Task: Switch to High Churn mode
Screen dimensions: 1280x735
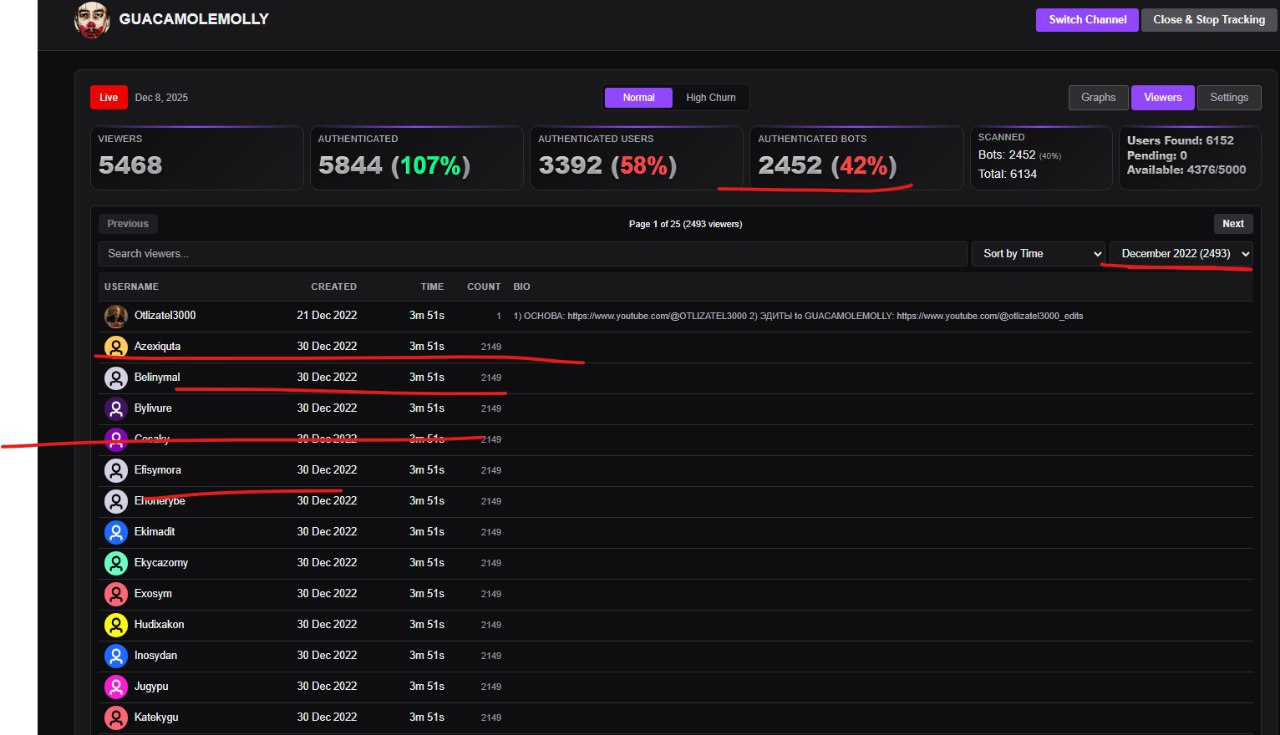Action: pyautogui.click(x=710, y=97)
